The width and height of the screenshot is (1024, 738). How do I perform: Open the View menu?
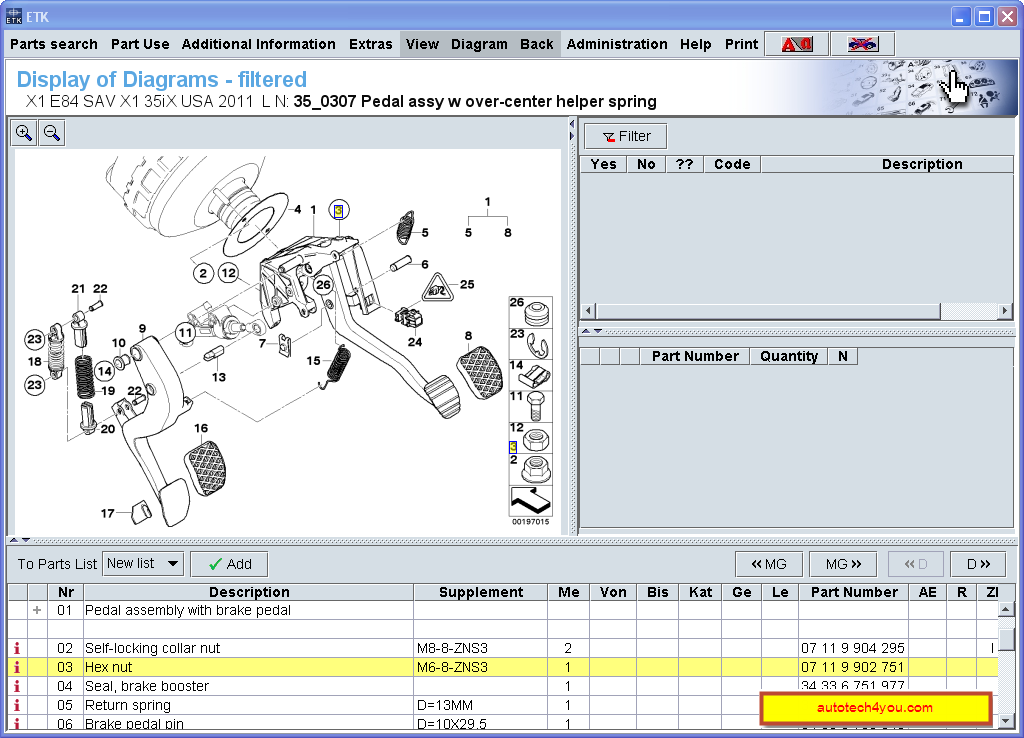(422, 44)
